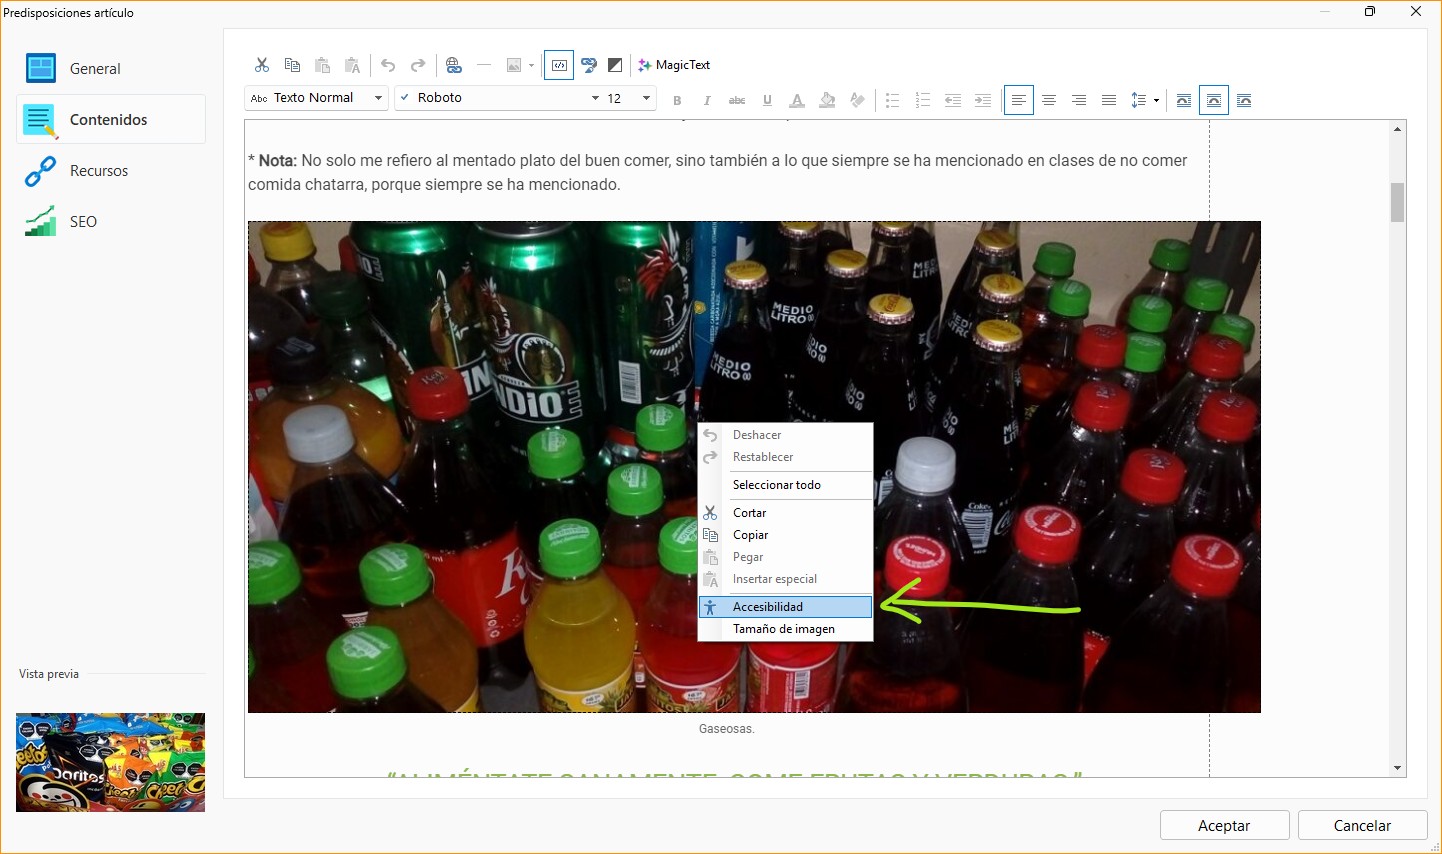
Task: Open the SEO section
Action: pos(111,222)
